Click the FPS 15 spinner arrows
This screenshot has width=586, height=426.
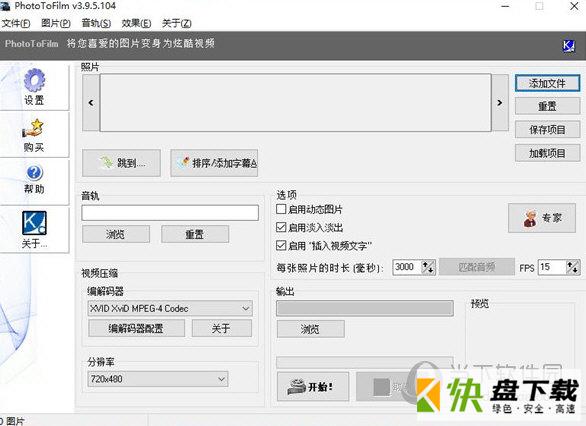573,267
